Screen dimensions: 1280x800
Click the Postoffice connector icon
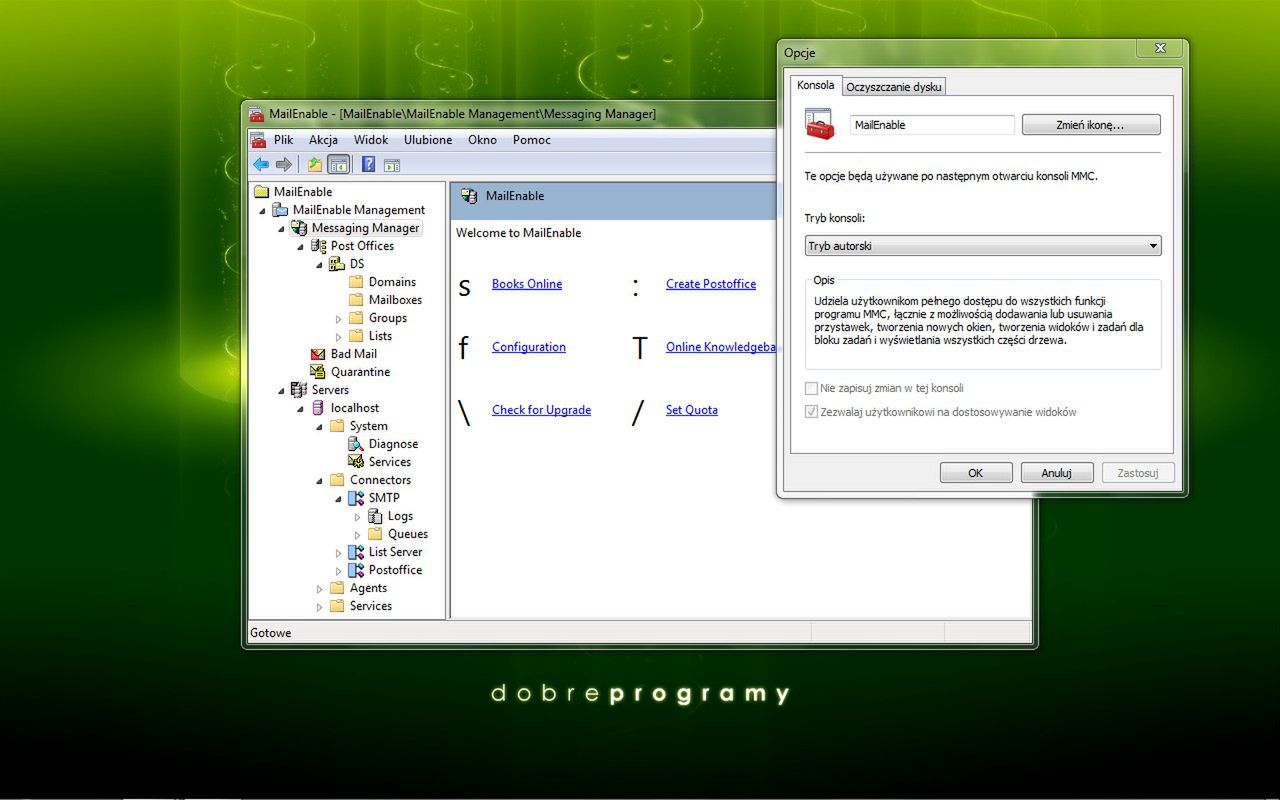tap(356, 570)
